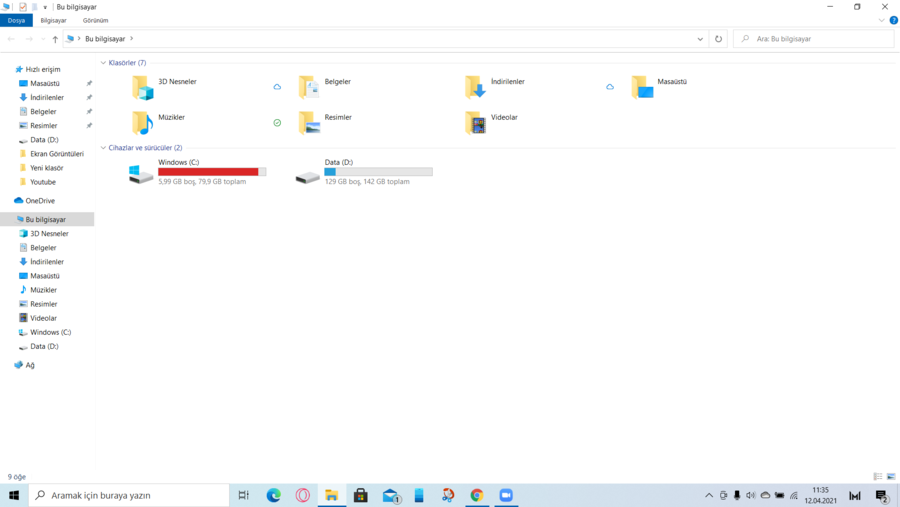Select Windows (C:) in navigation pane
This screenshot has width=900, height=507.
51,332
